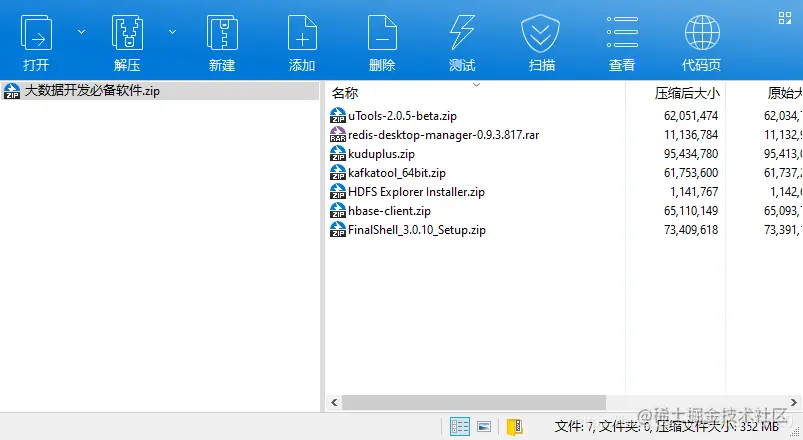
Task: Select file FinalShell_3.0.10_Setup.zip
Action: tap(416, 229)
